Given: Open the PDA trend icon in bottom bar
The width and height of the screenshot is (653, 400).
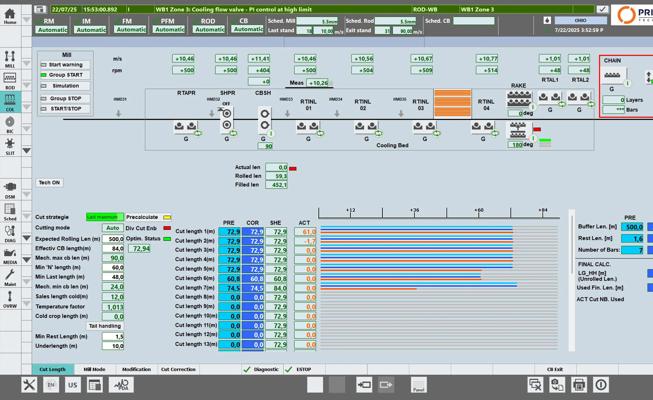Looking at the screenshot, I should point(121,385).
